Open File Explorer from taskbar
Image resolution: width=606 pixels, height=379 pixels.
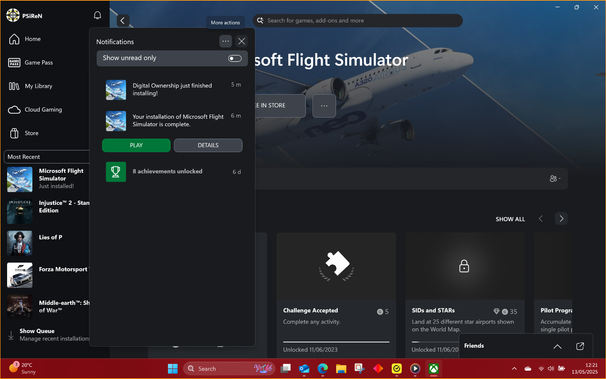pos(341,369)
